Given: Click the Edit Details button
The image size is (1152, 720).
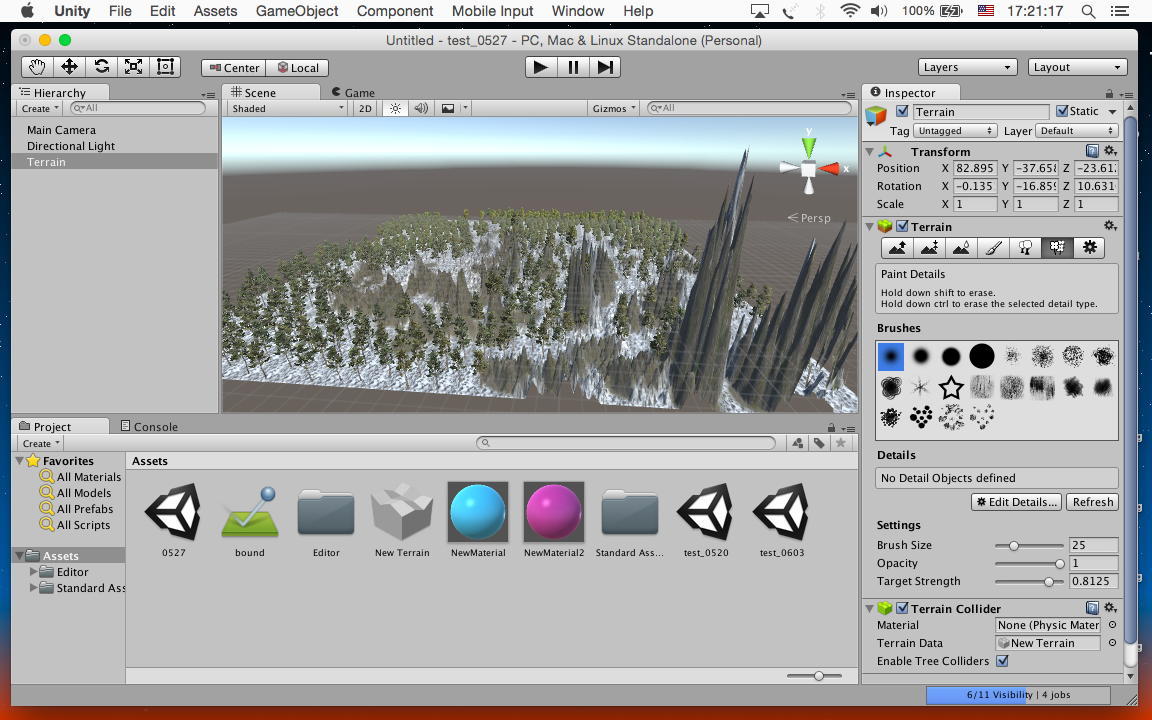Looking at the screenshot, I should click(1016, 502).
